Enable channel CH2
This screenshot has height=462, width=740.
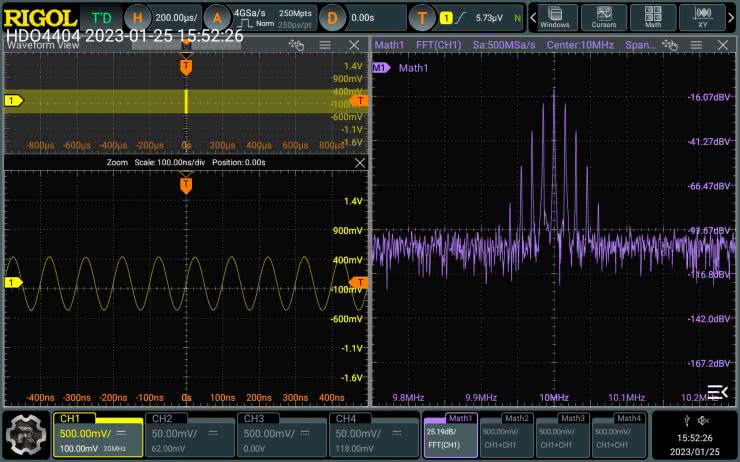pyautogui.click(x=190, y=434)
